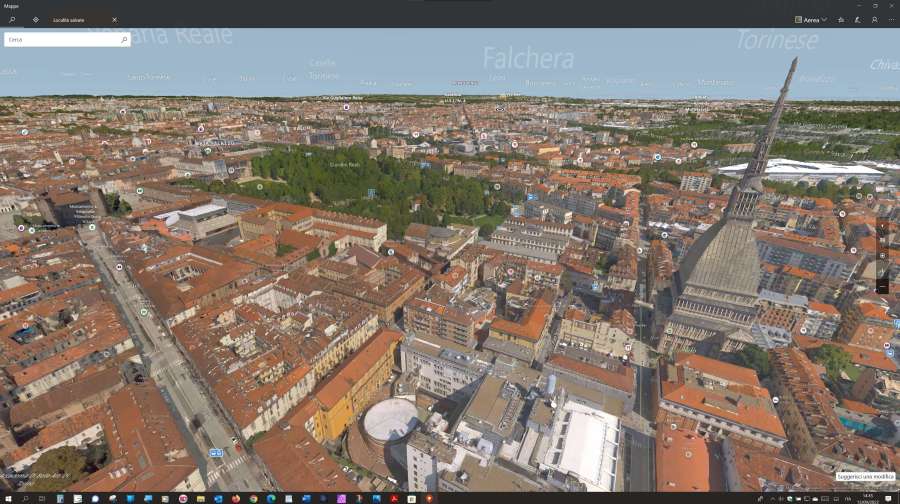Open the more options ellipsis menu
Screen dimensions: 900x504
coord(891,19)
